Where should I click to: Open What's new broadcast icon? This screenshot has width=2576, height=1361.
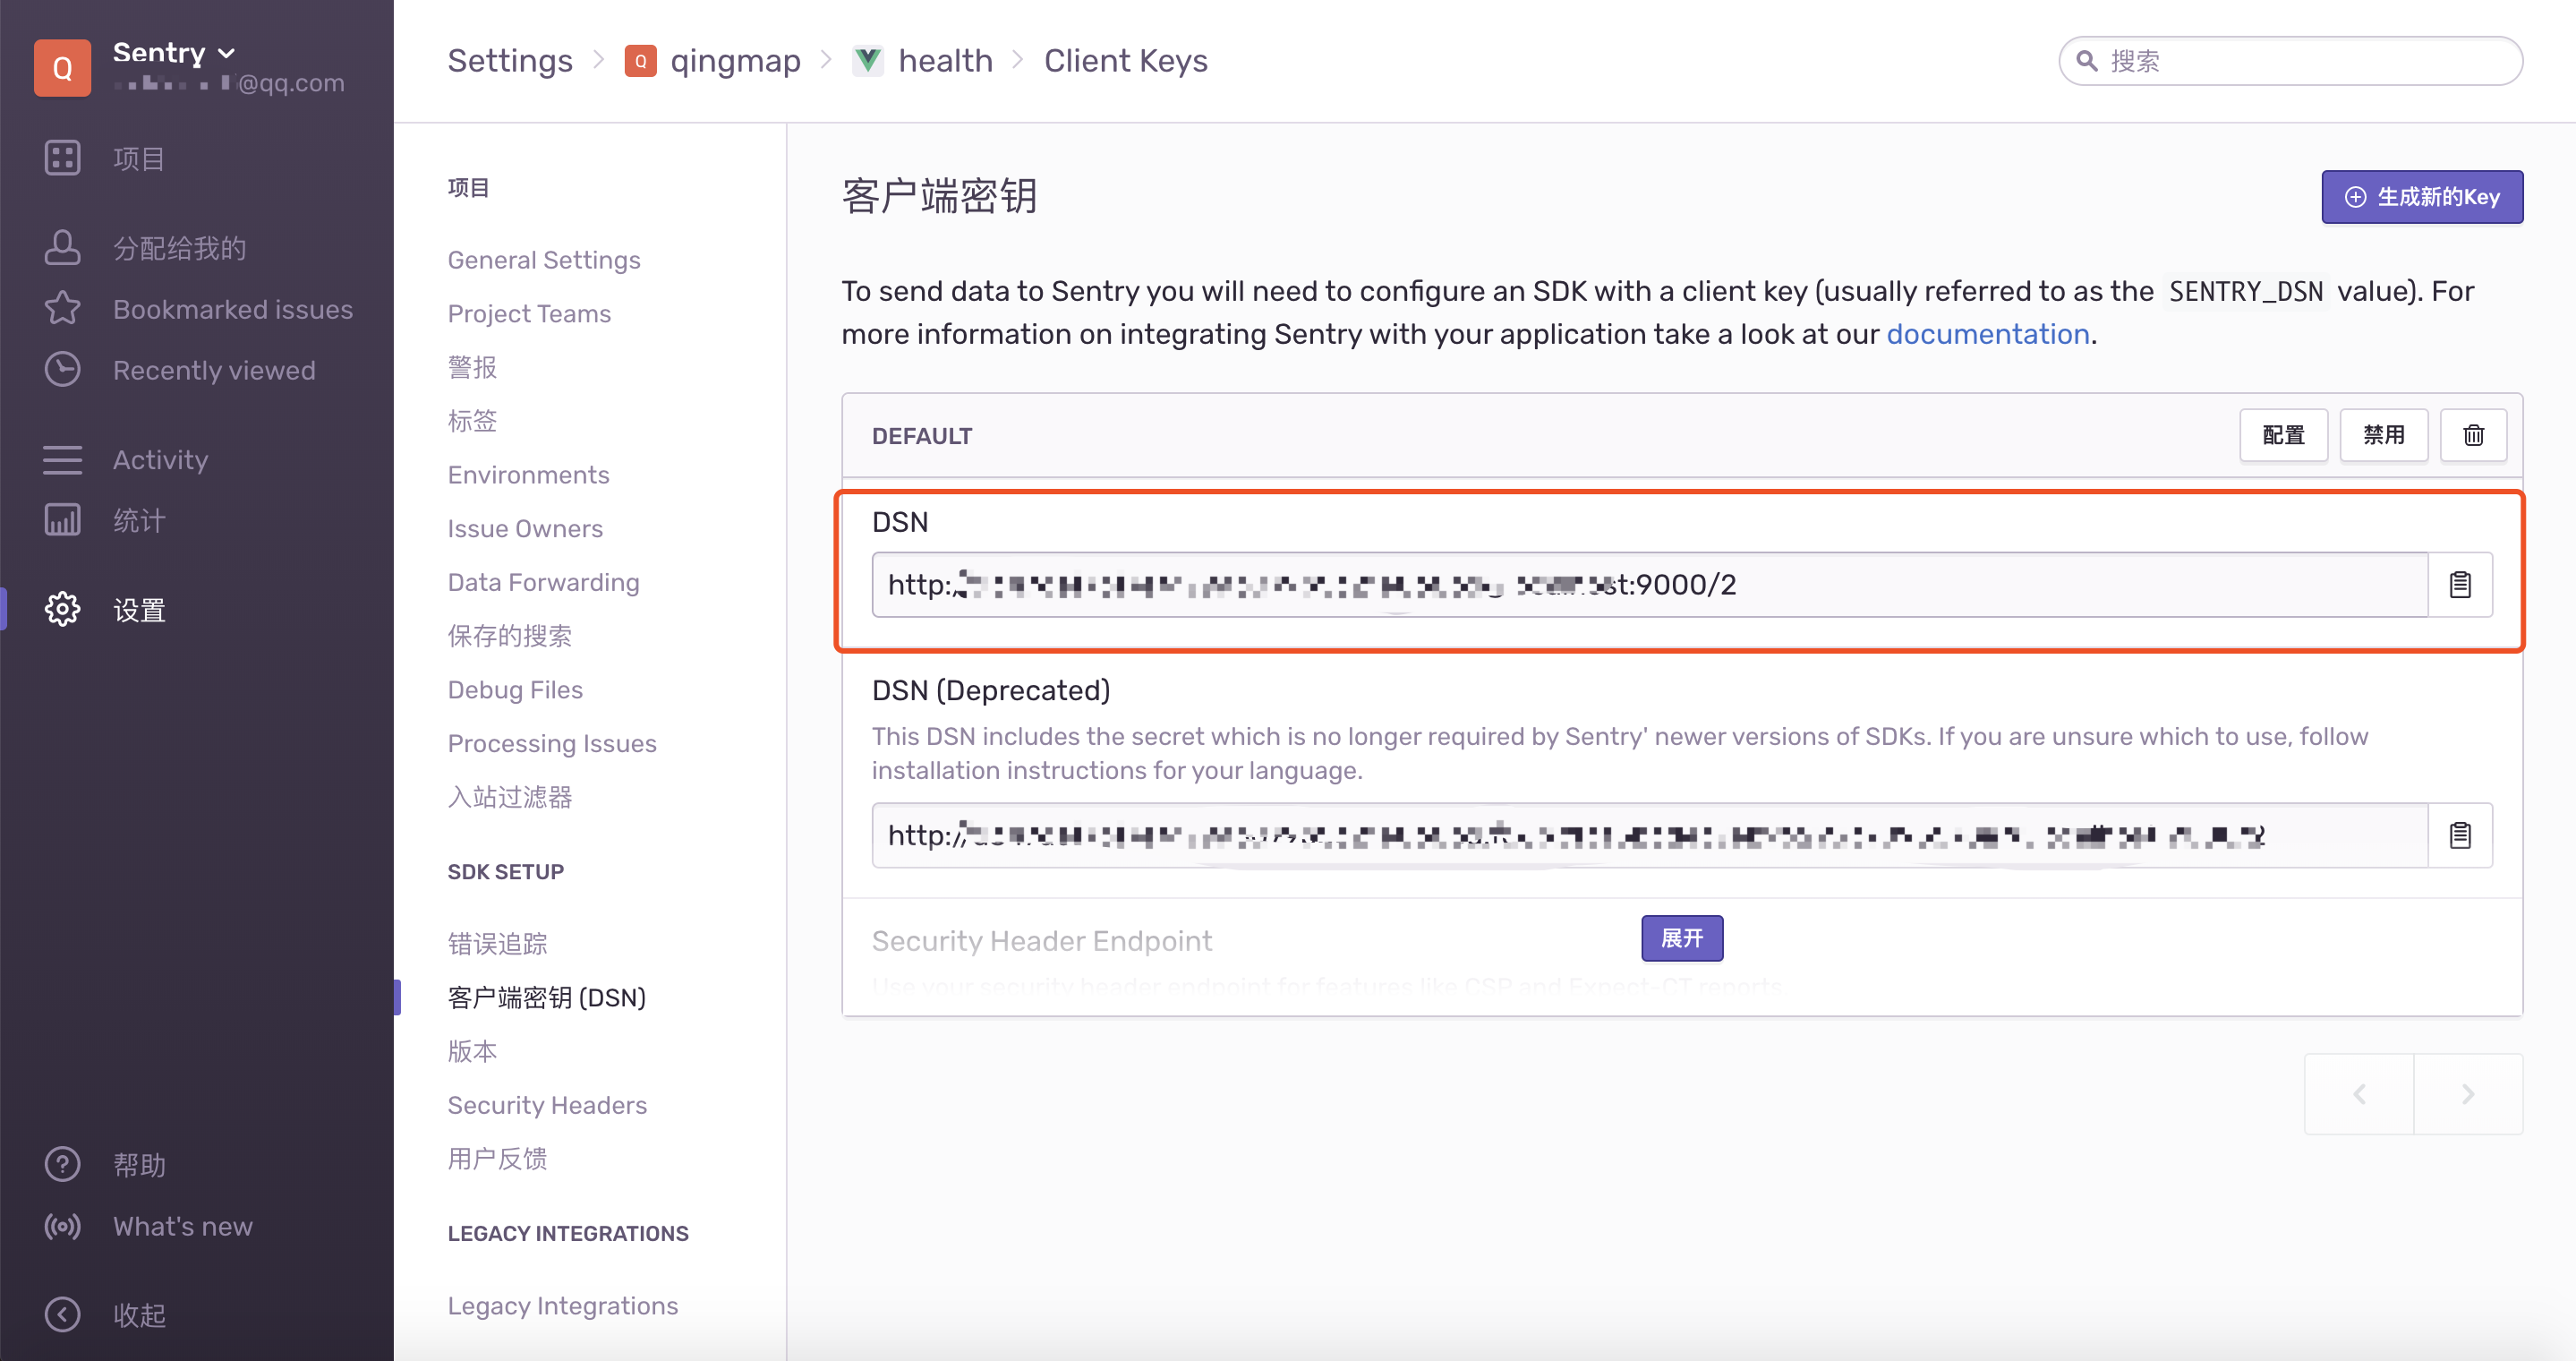(x=62, y=1226)
